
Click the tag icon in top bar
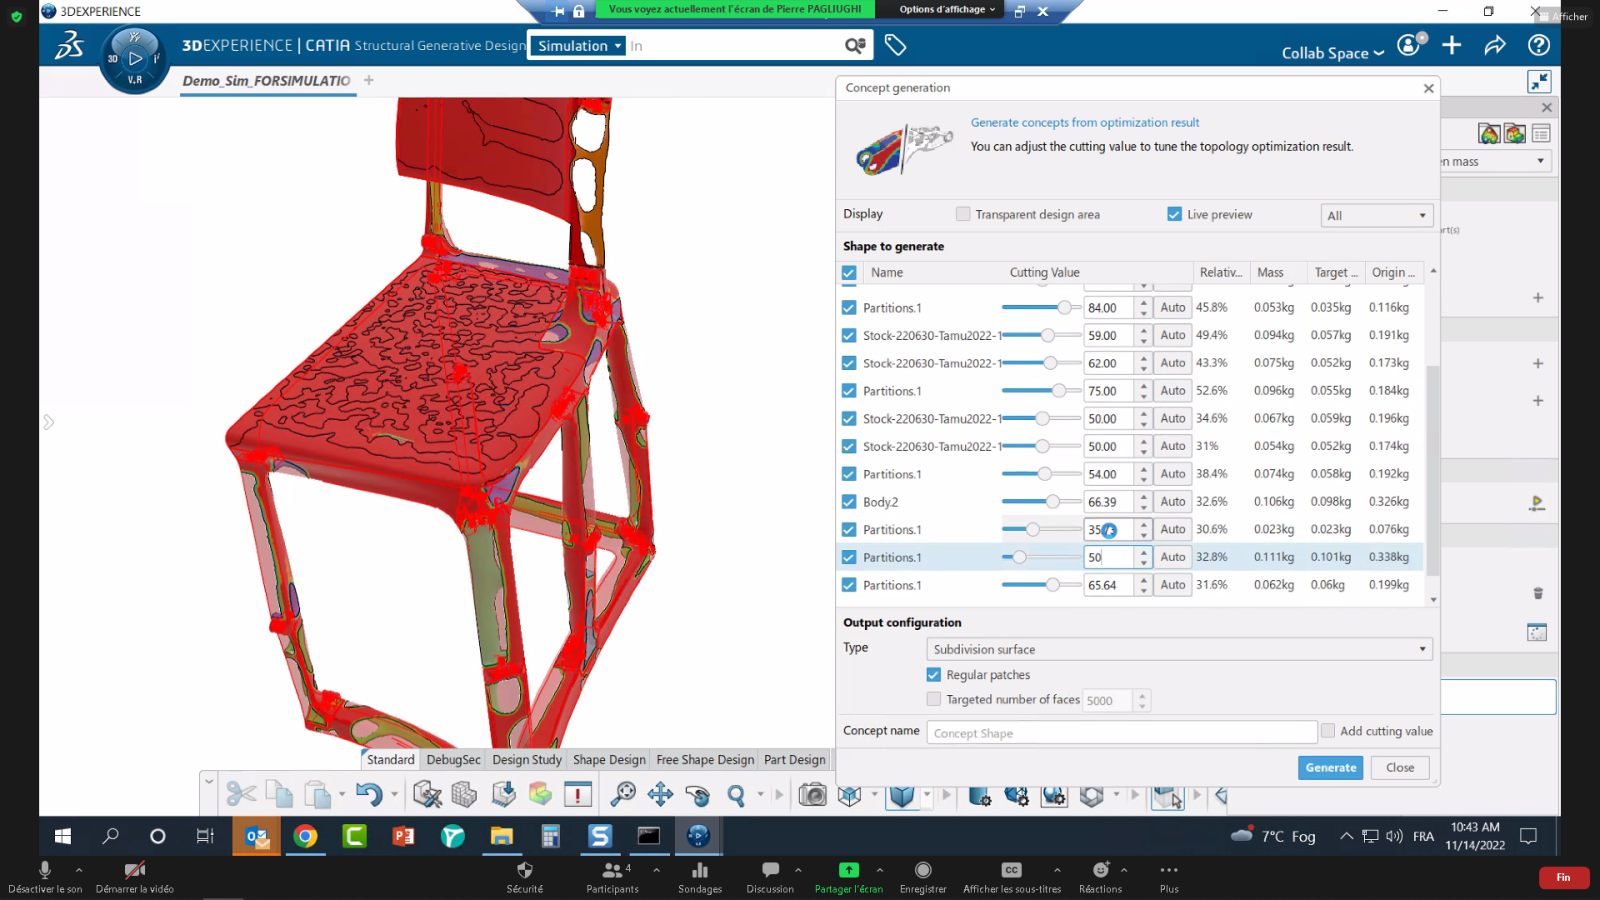pyautogui.click(x=895, y=45)
